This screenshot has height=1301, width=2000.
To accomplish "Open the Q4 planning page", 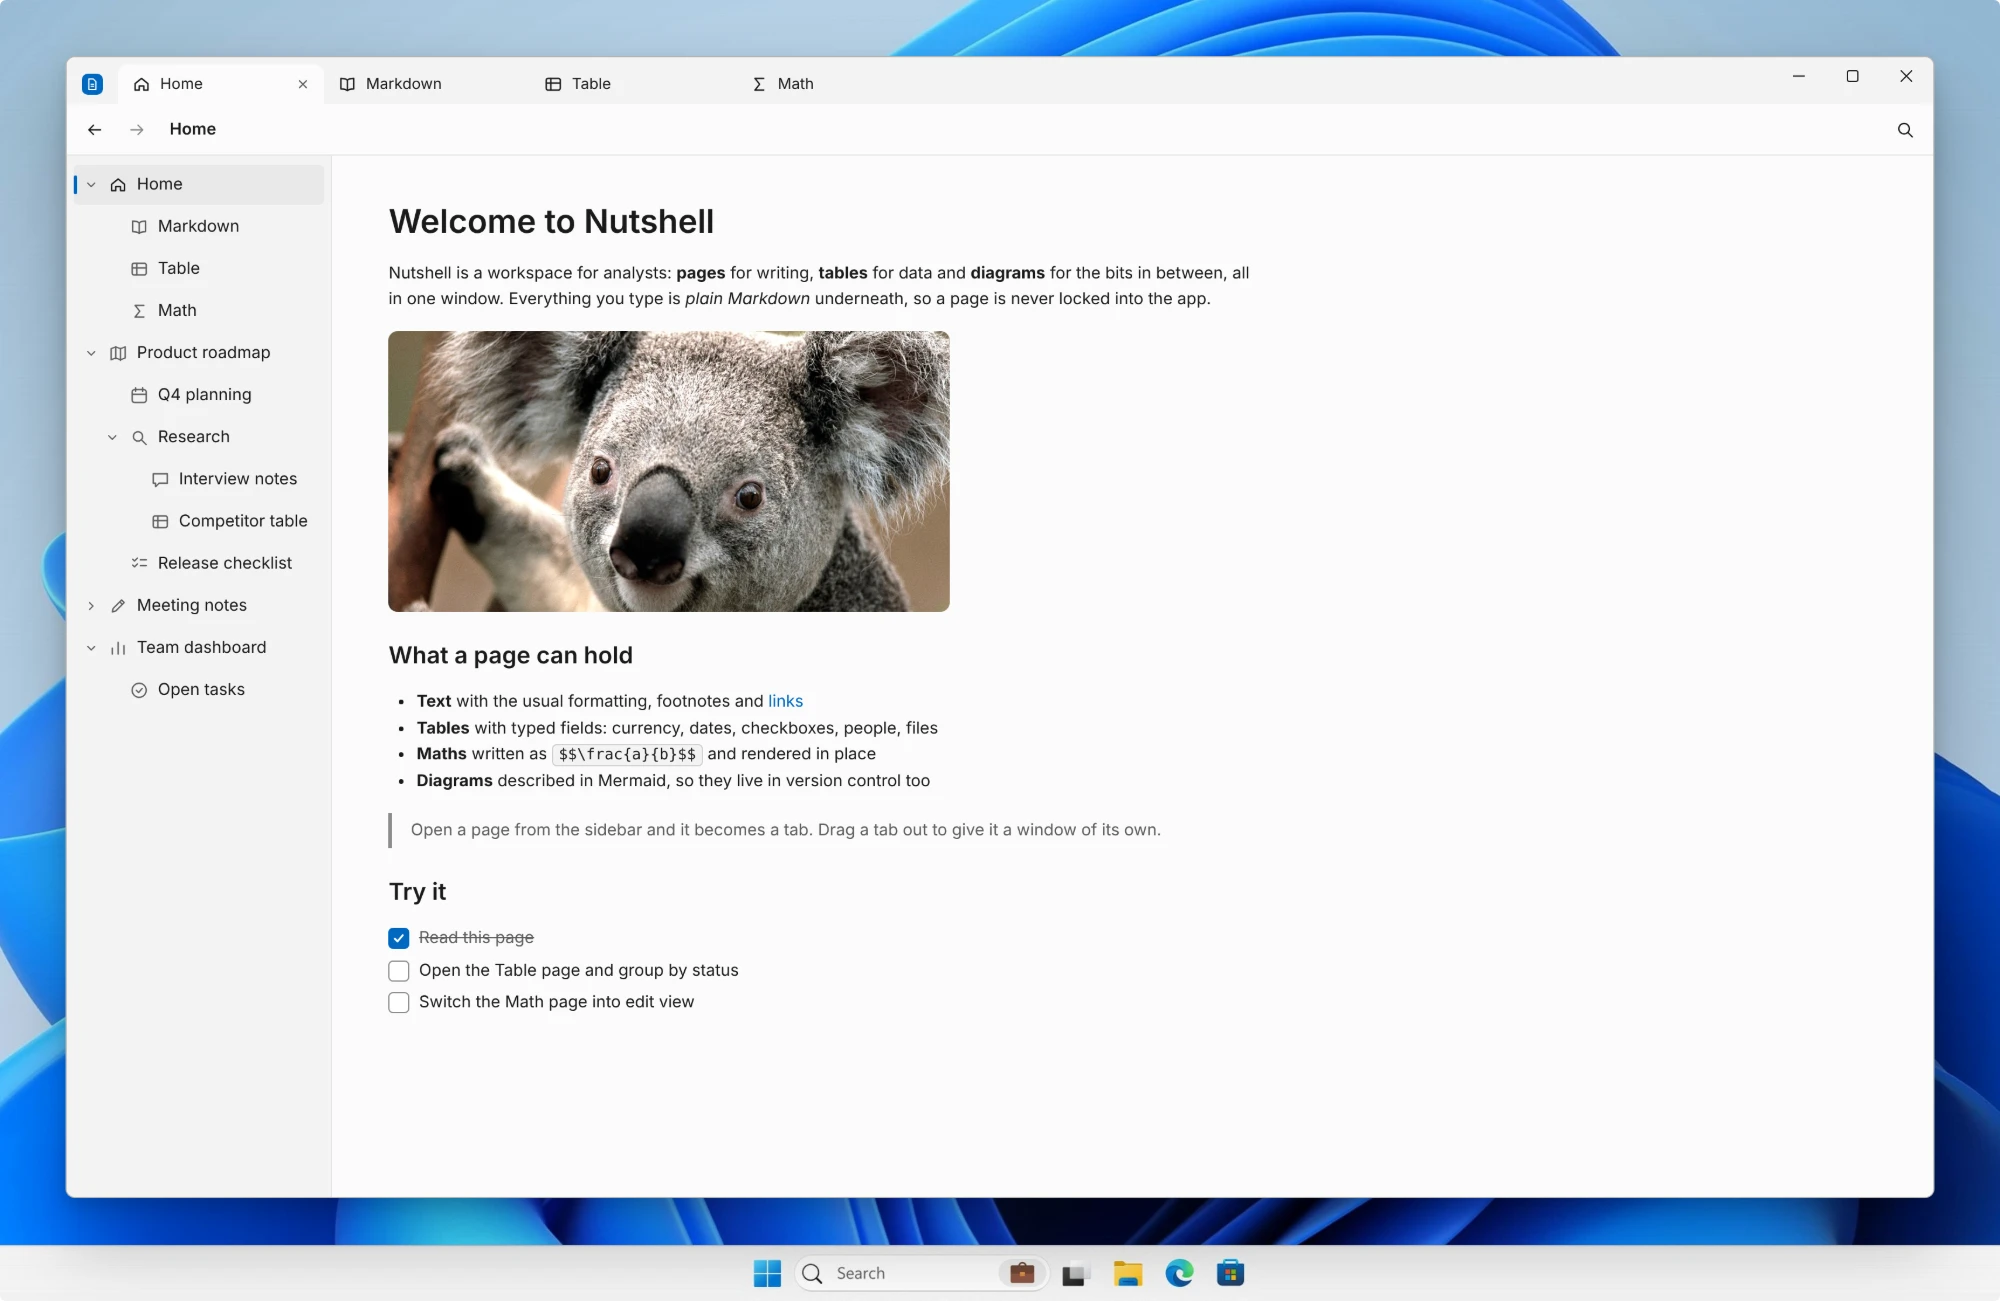I will (199, 395).
